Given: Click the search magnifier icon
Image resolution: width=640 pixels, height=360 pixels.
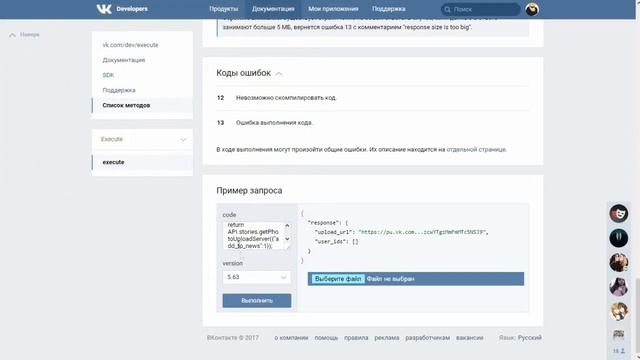Looking at the screenshot, I should pyautogui.click(x=447, y=9).
